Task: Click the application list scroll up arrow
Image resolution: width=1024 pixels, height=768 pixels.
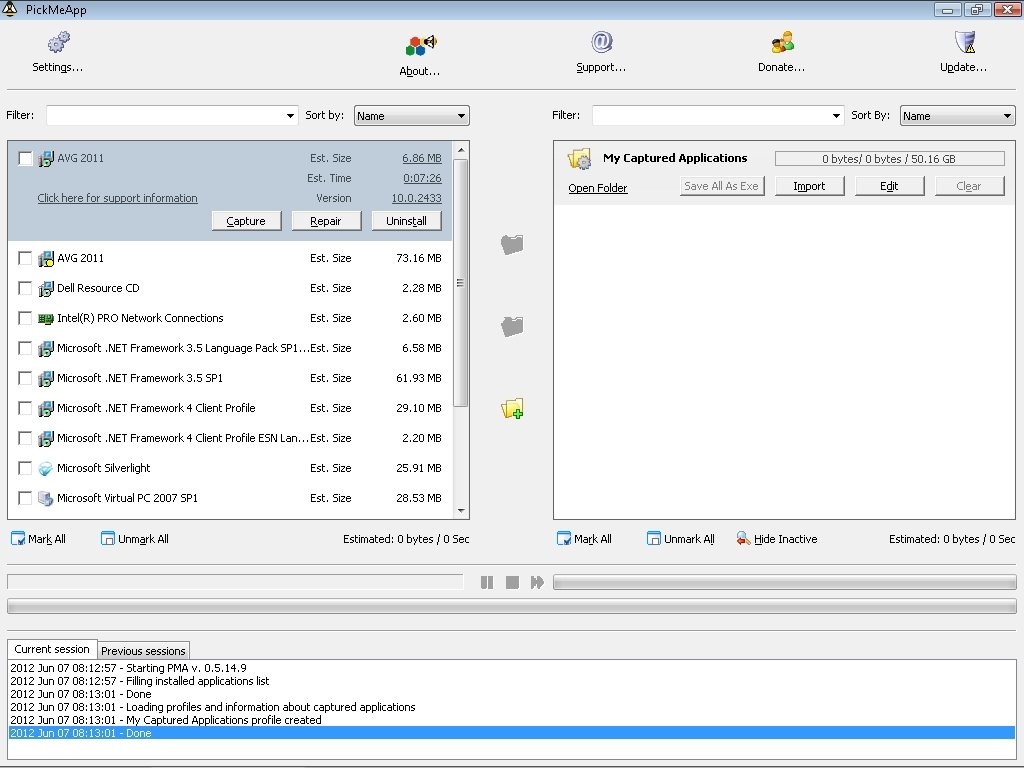Action: [461, 150]
